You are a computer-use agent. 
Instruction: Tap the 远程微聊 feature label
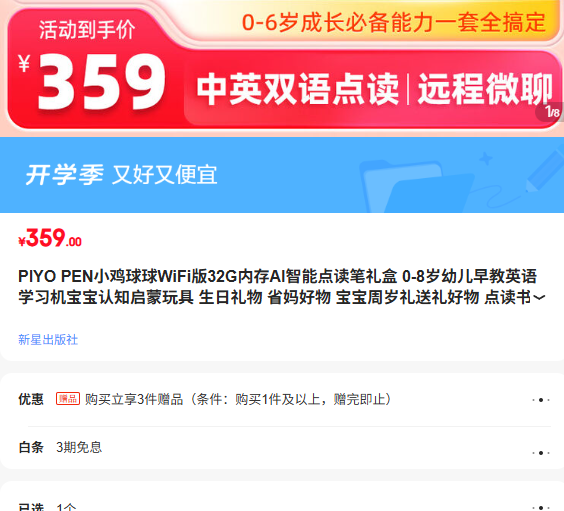(485, 89)
